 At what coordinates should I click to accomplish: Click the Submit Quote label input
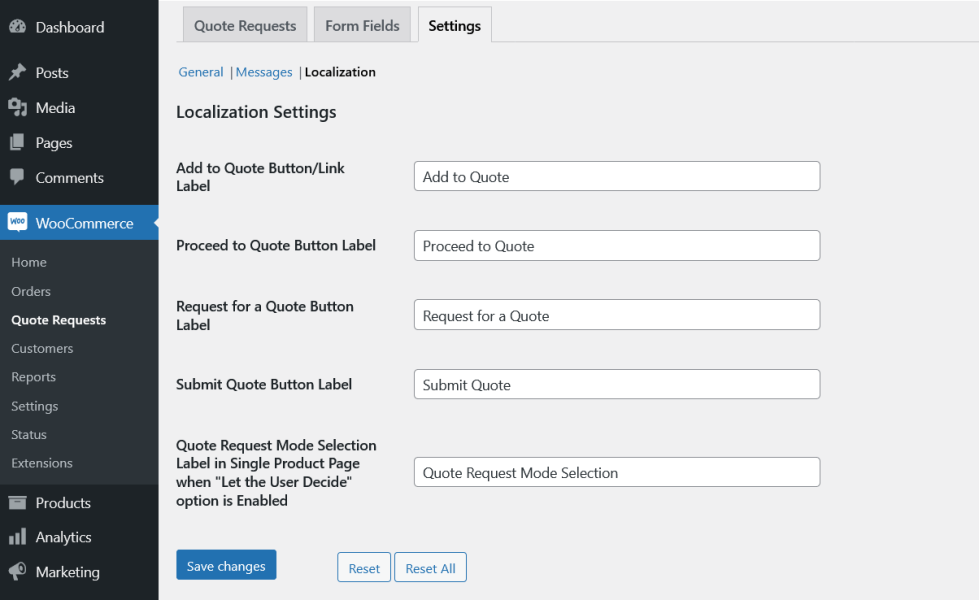(x=617, y=385)
